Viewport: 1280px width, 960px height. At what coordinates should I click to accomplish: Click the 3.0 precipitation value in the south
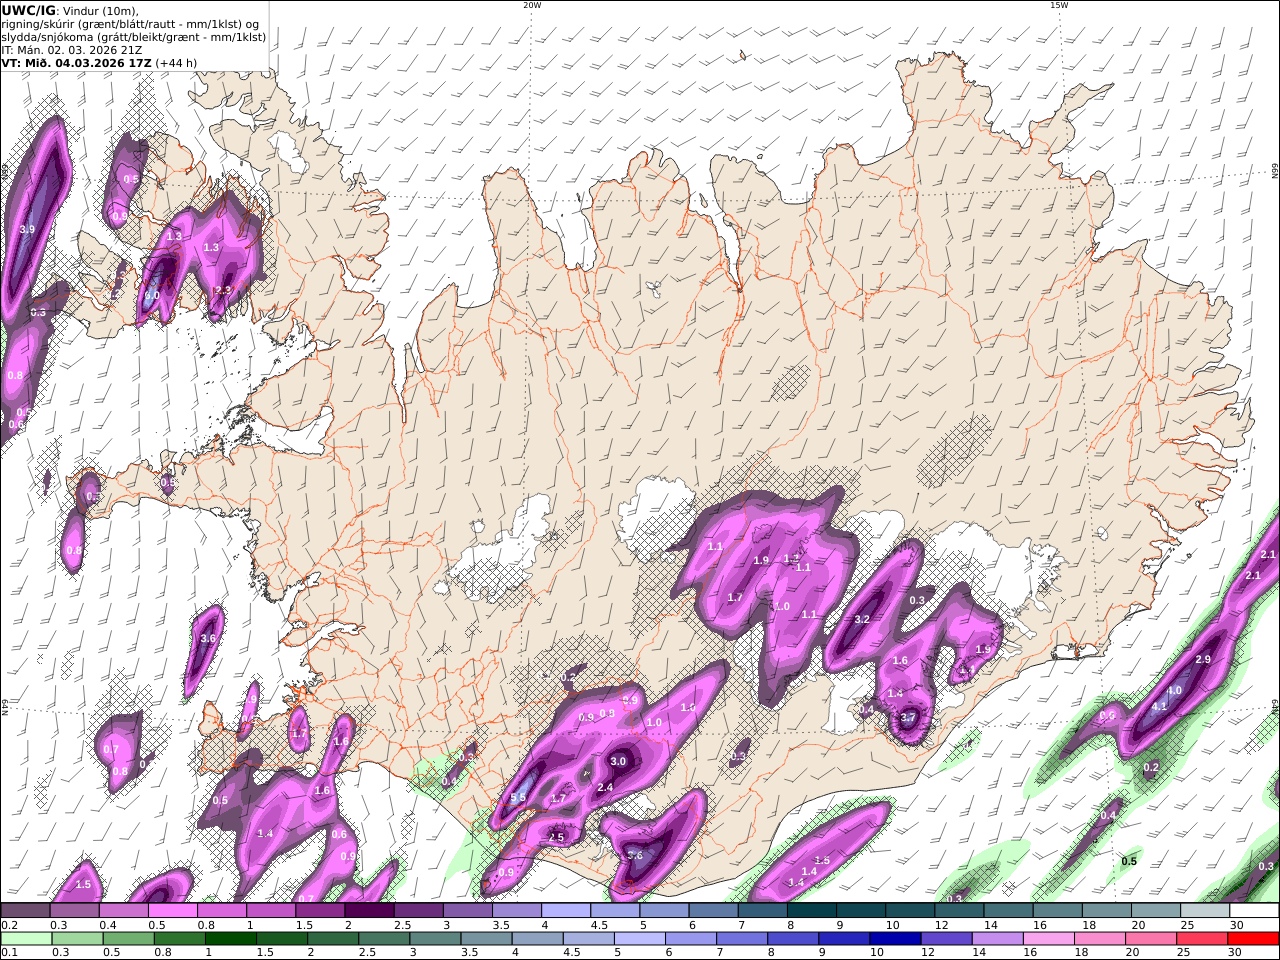click(x=618, y=761)
